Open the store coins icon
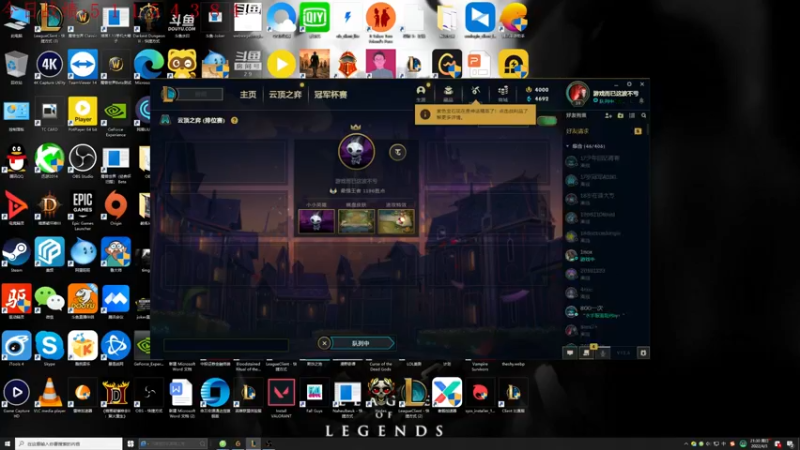Screen dimensions: 800x450 (x=503, y=92)
